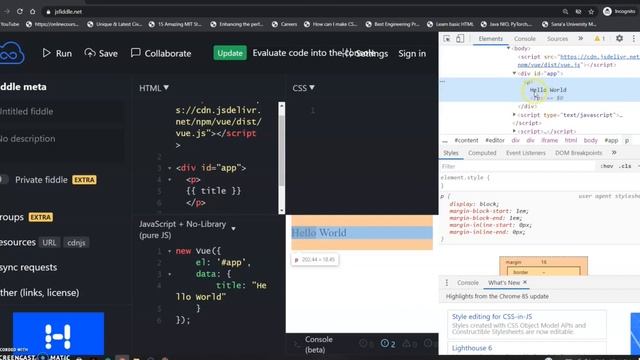The width and height of the screenshot is (640, 360).
Task: Close the What's New drawer tab
Action: (525, 282)
